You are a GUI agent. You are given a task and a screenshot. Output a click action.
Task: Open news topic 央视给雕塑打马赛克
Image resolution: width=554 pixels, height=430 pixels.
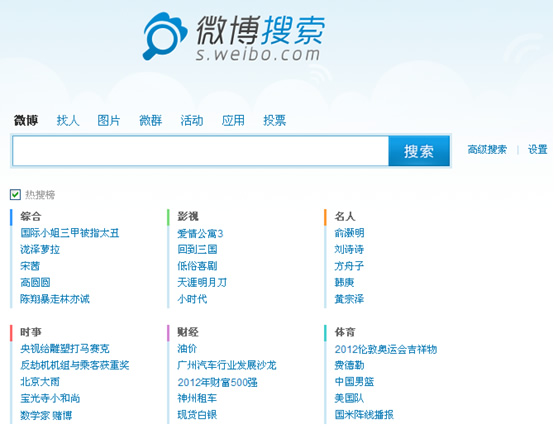point(65,349)
